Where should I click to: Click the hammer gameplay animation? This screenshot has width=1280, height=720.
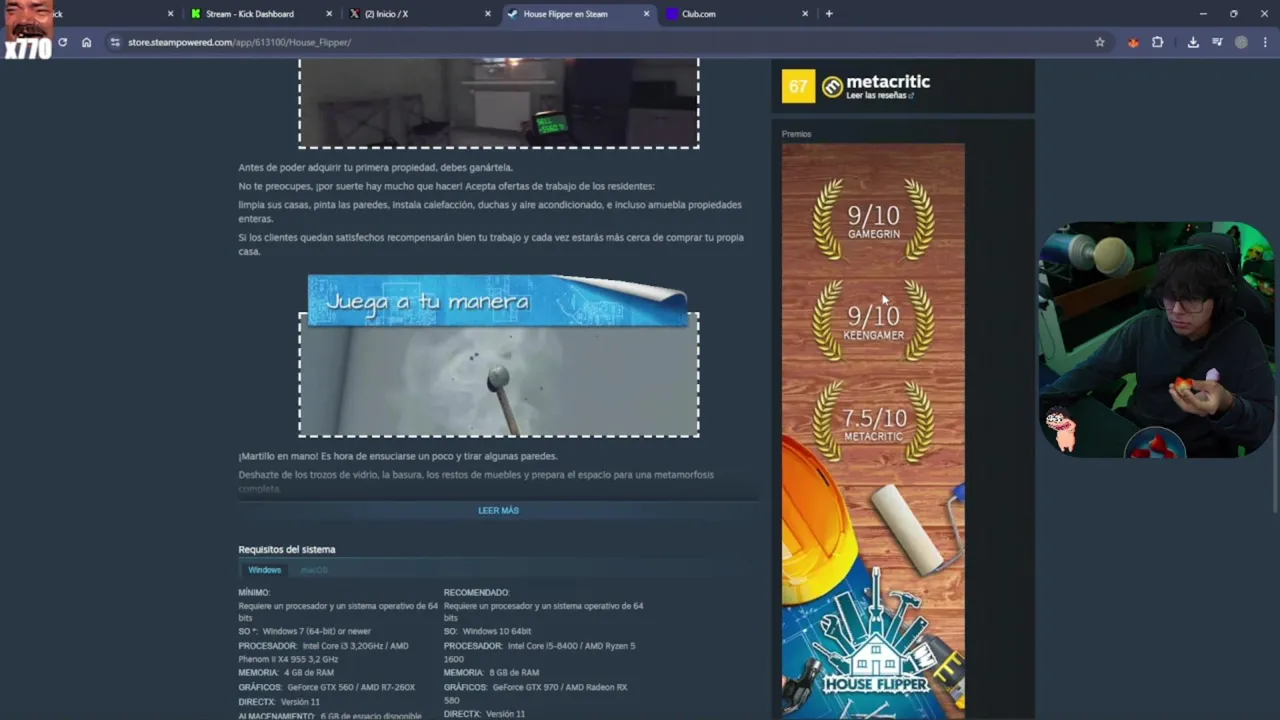coord(498,380)
